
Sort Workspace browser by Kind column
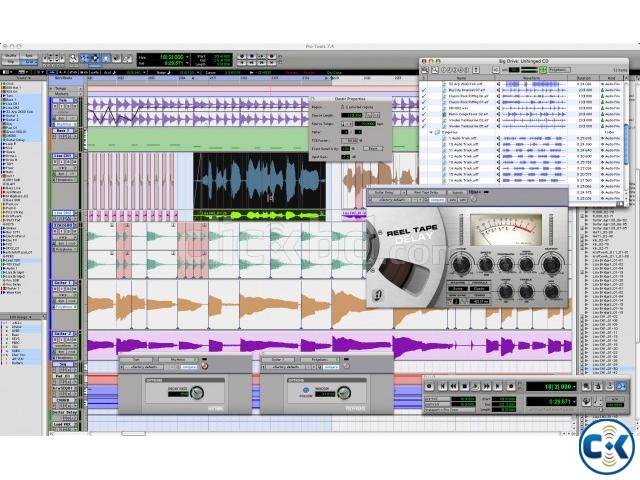[x=611, y=78]
